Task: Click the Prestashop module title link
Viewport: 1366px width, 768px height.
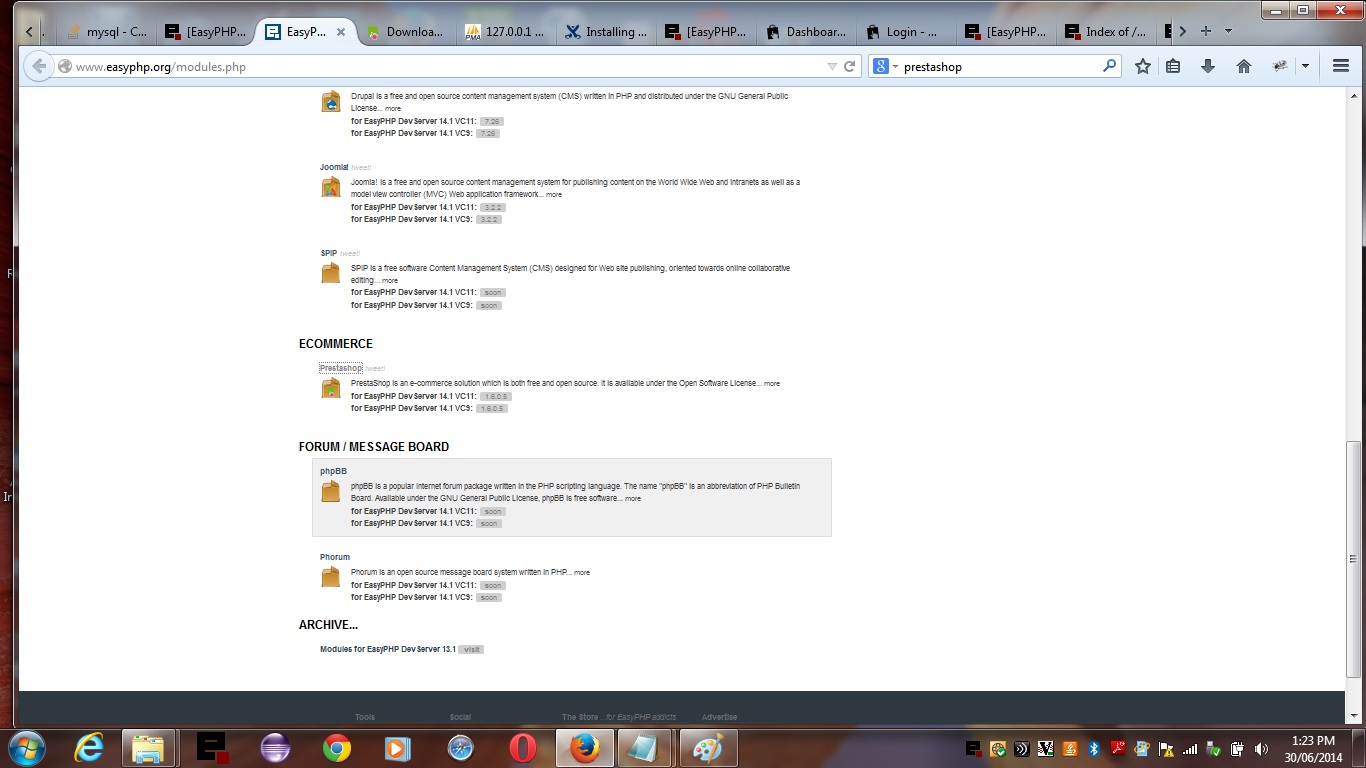Action: tap(341, 368)
